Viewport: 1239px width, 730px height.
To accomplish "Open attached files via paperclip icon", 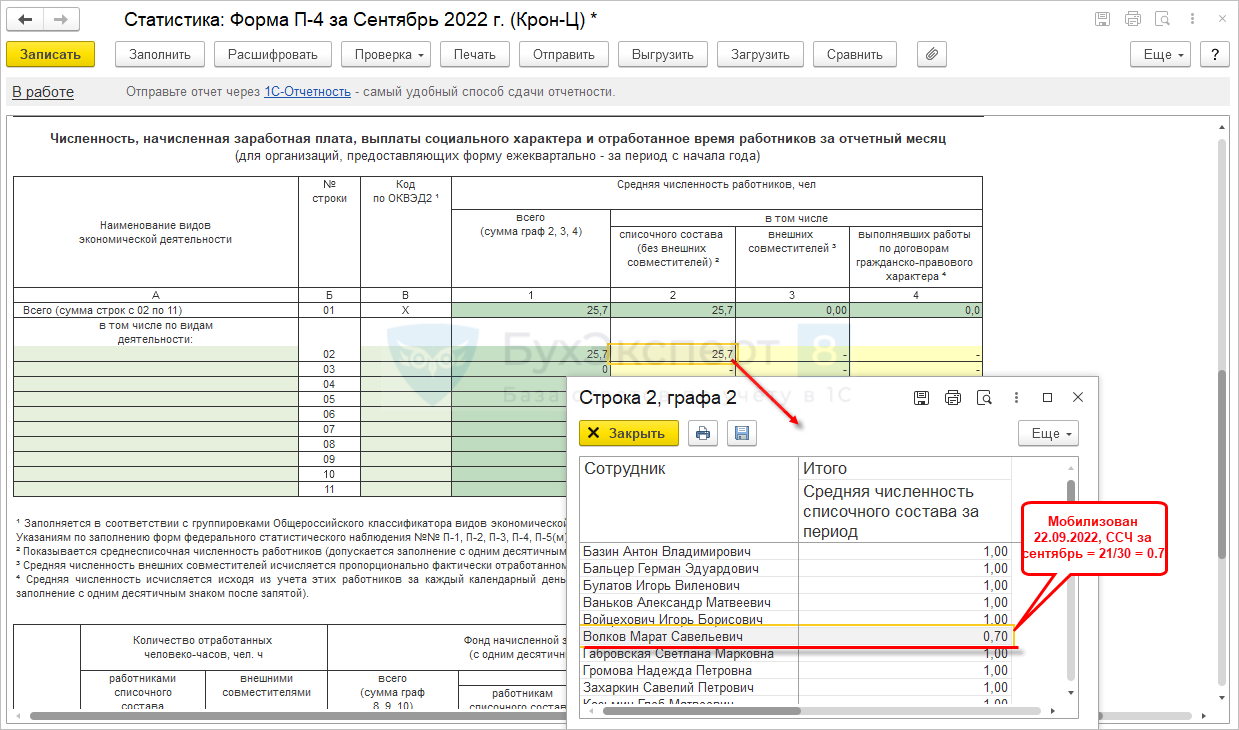I will click(x=931, y=54).
